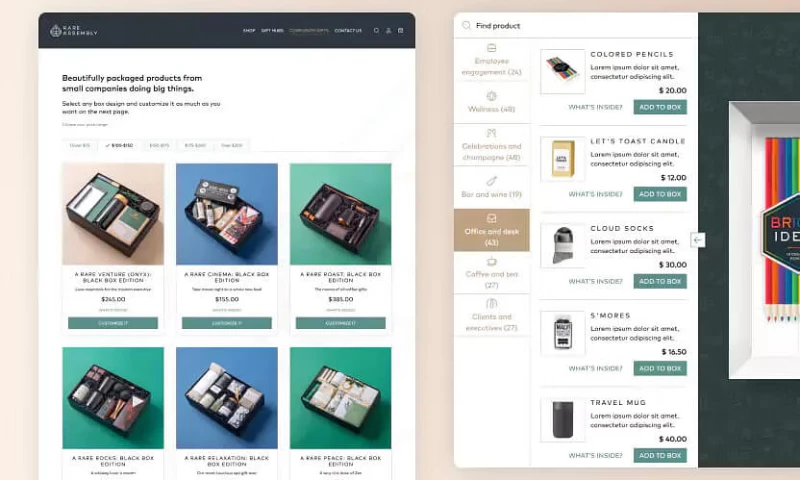Open What's Inside link under A Rare Cinema
The height and width of the screenshot is (480, 800).
227,310
